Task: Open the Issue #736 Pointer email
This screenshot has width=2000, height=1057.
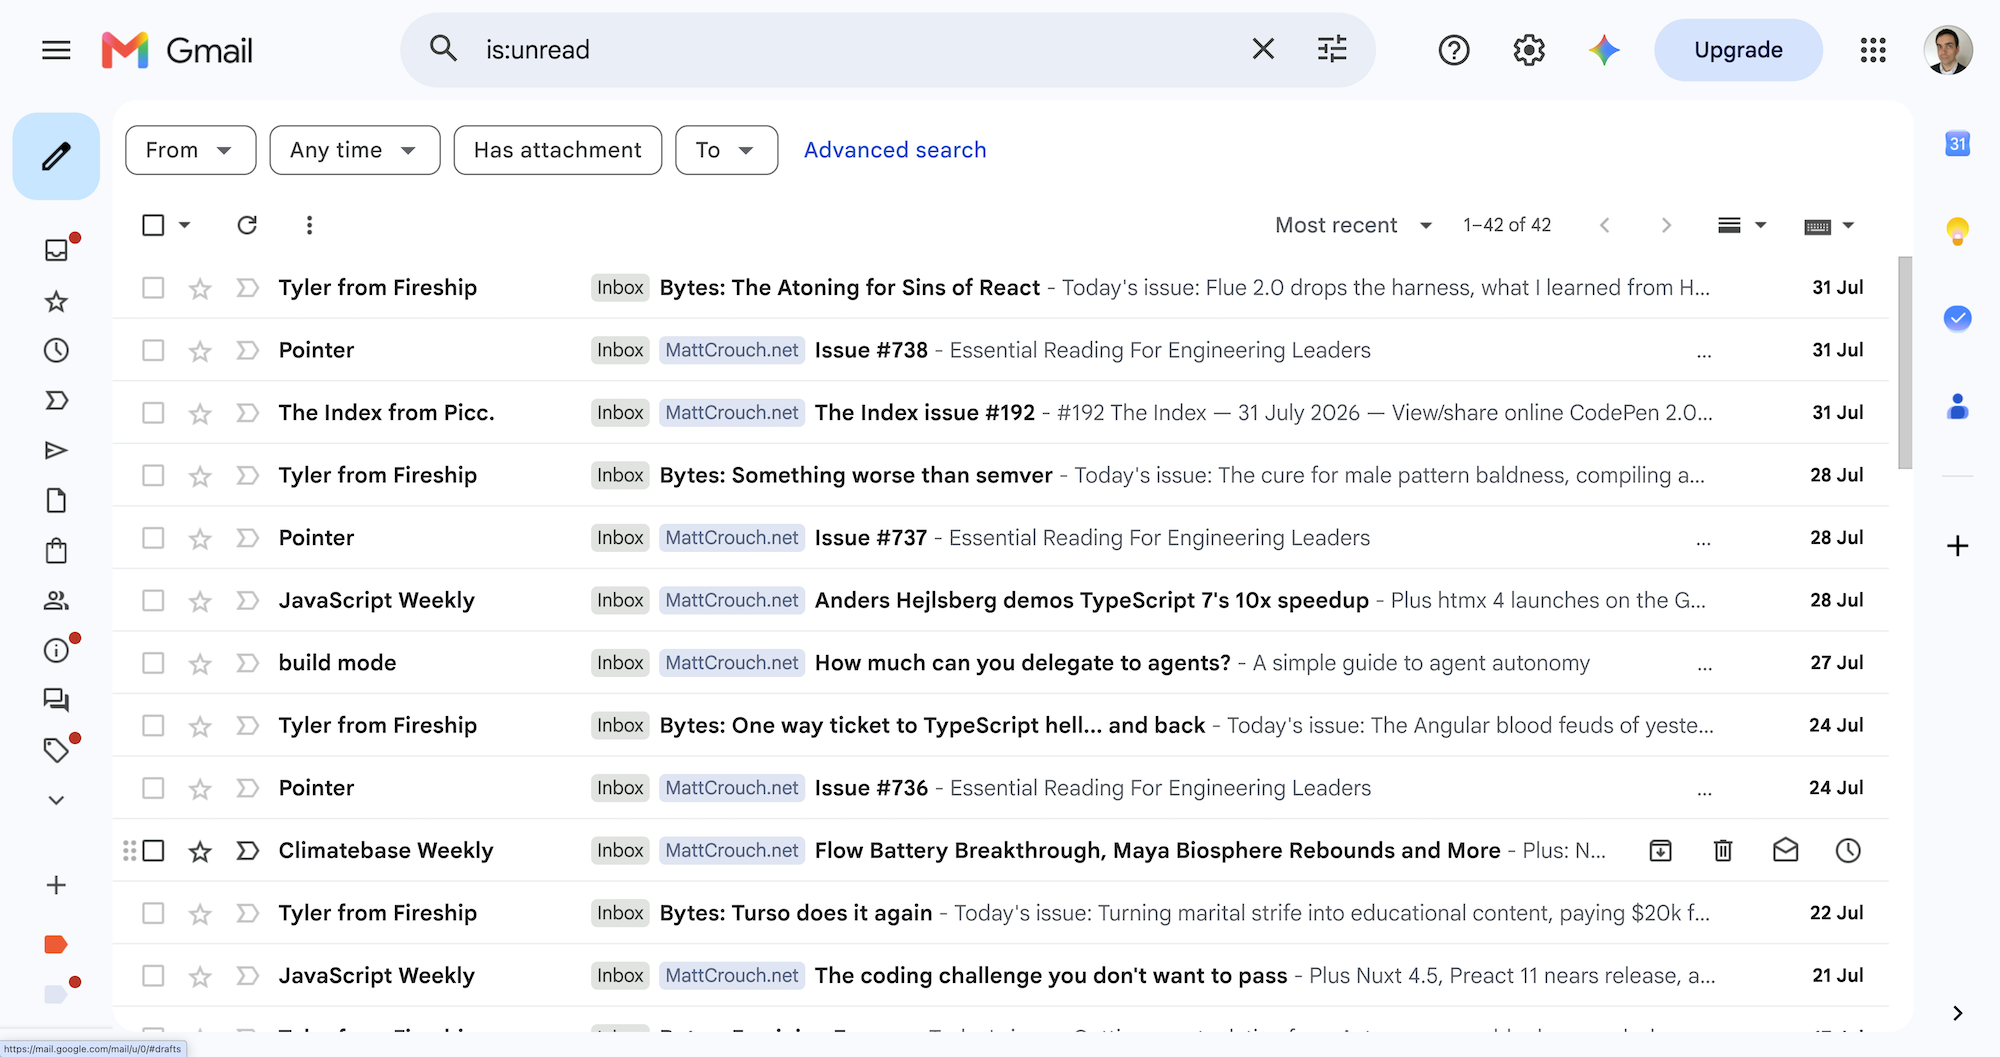Action: (1000, 788)
